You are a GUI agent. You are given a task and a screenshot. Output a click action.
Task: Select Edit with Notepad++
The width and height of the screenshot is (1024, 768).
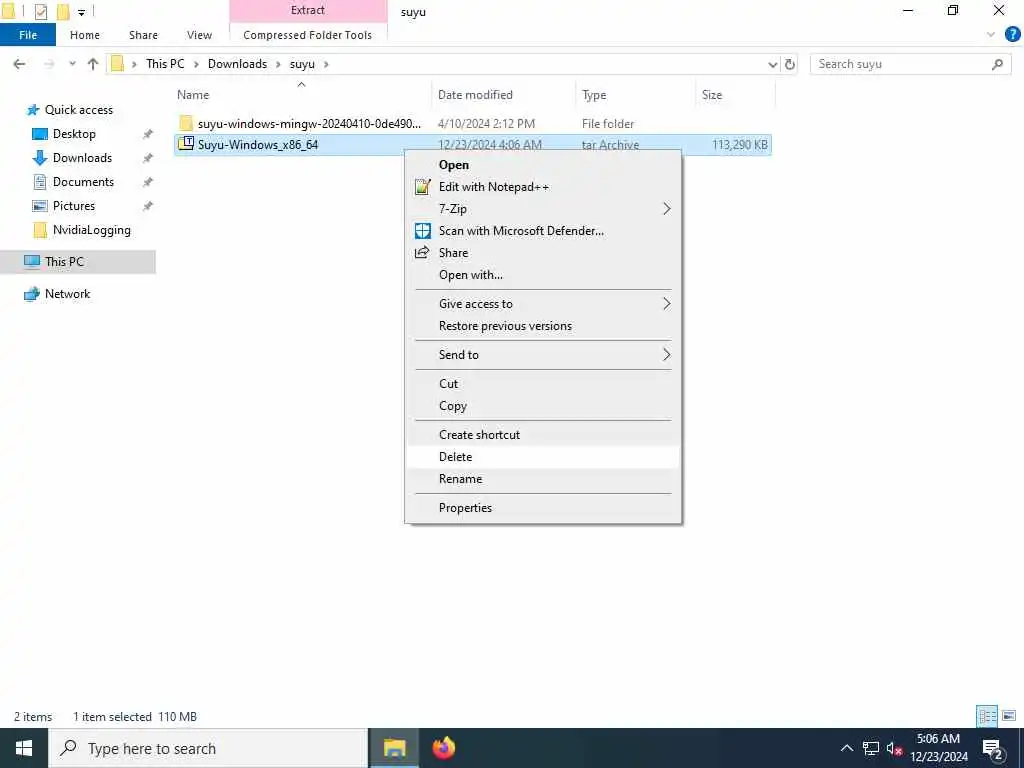(543, 187)
